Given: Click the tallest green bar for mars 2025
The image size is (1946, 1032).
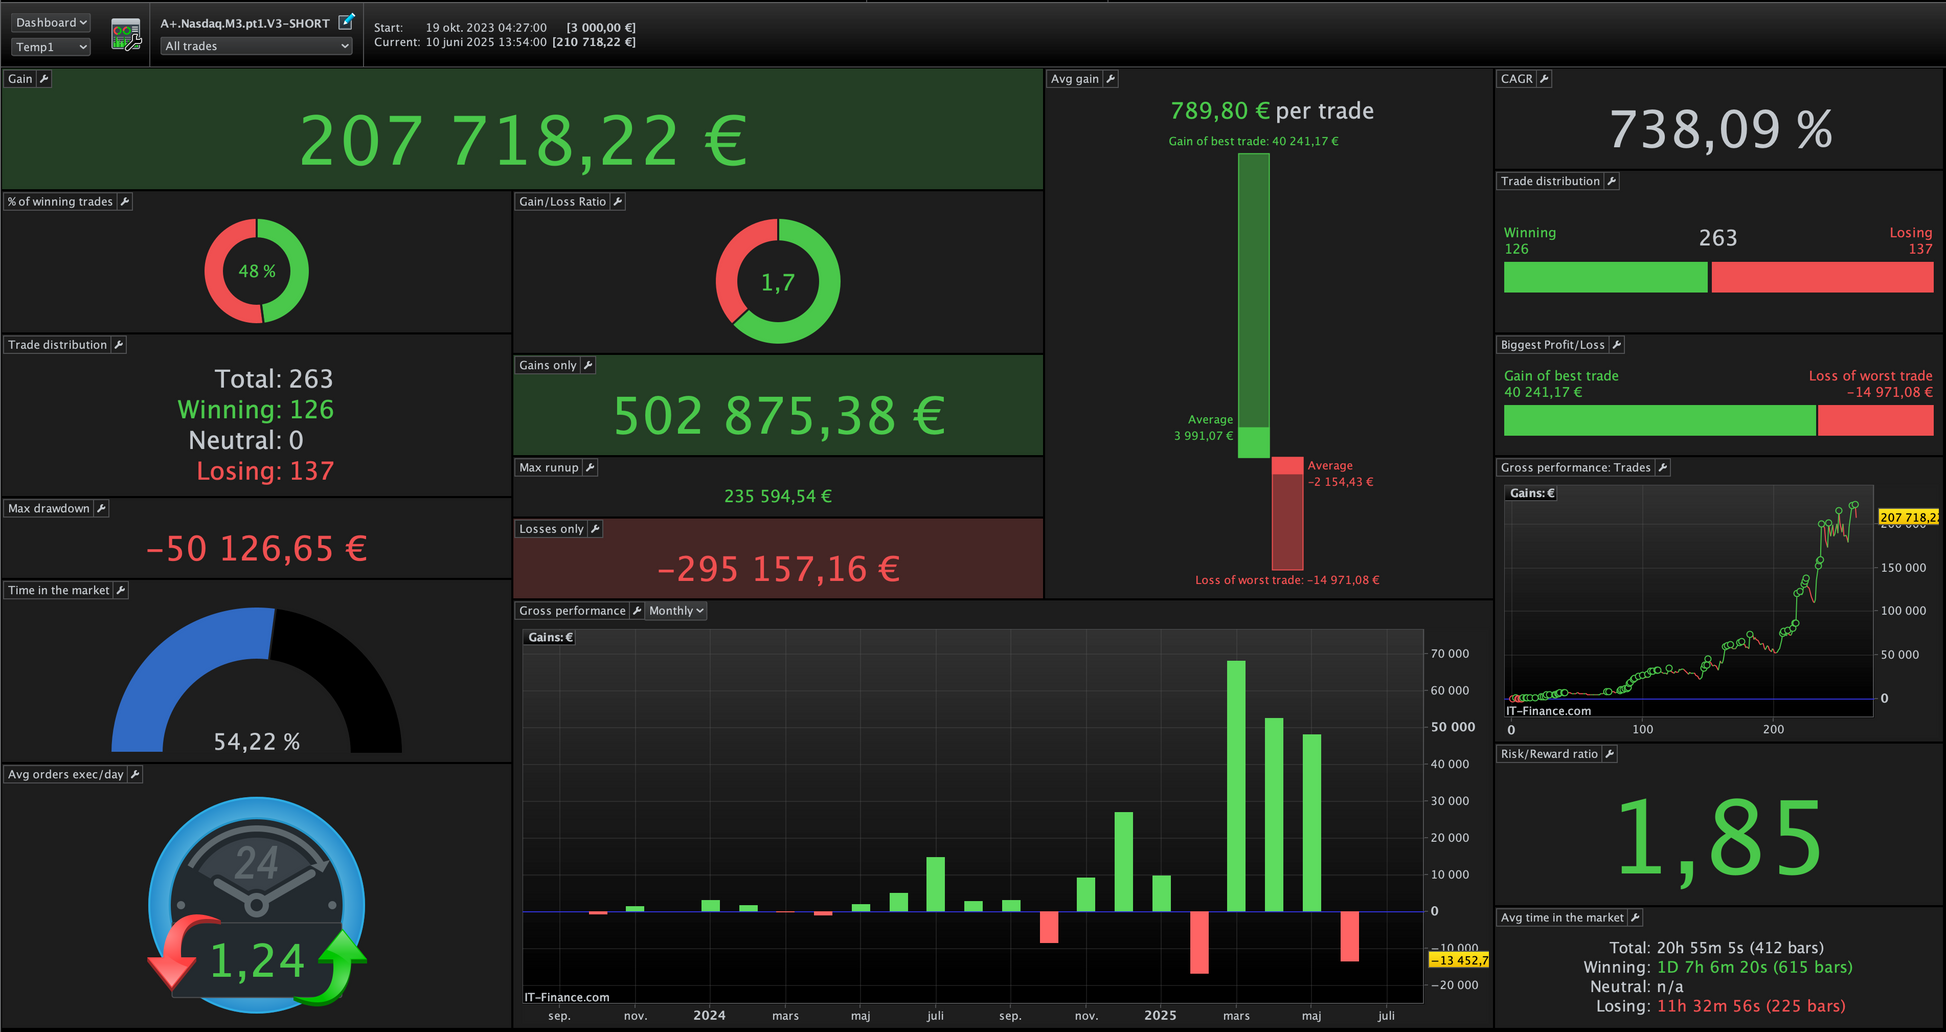Looking at the screenshot, I should click(x=1237, y=786).
